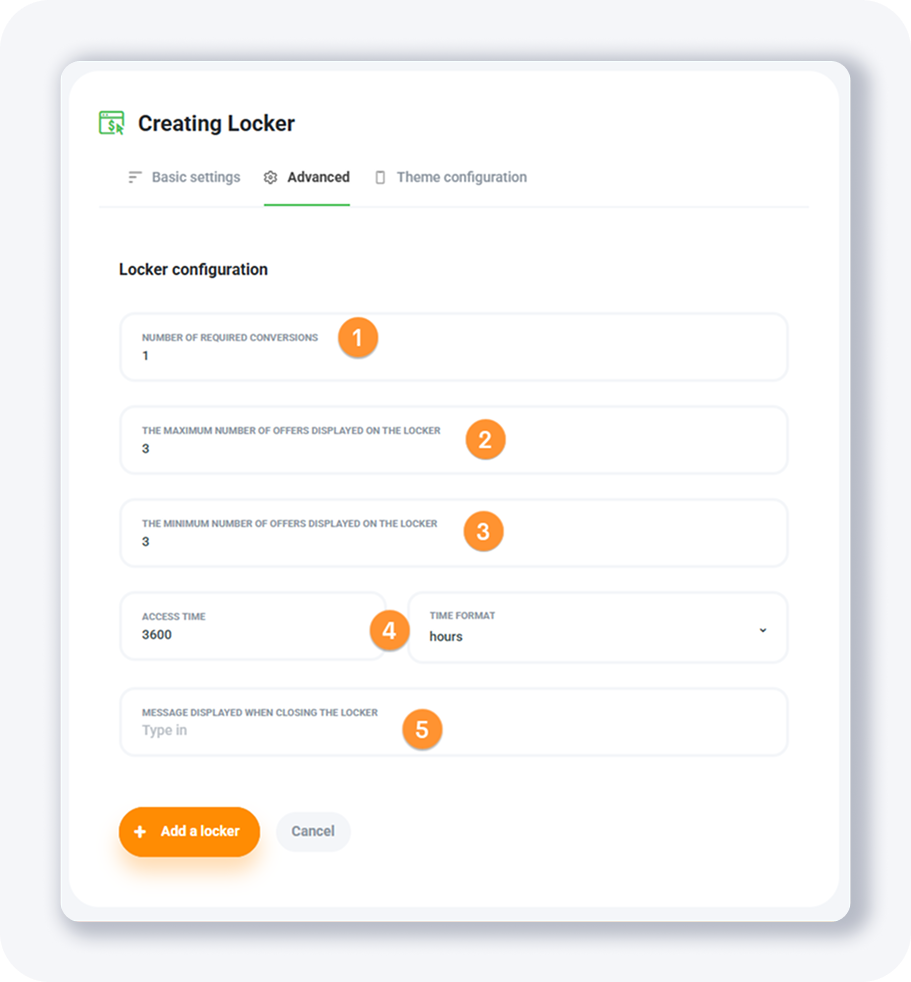This screenshot has height=982, width=911.
Task: Click the orange number 3 badge
Action: (483, 532)
